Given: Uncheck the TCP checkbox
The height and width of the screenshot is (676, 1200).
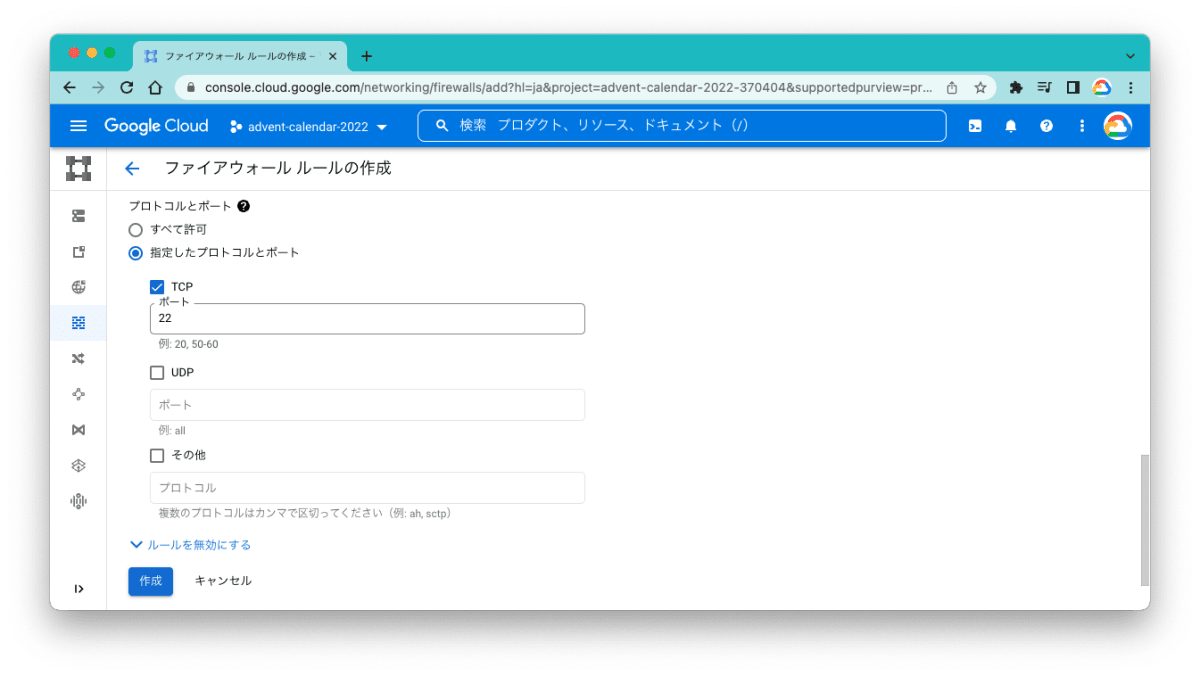Looking at the screenshot, I should tap(157, 287).
